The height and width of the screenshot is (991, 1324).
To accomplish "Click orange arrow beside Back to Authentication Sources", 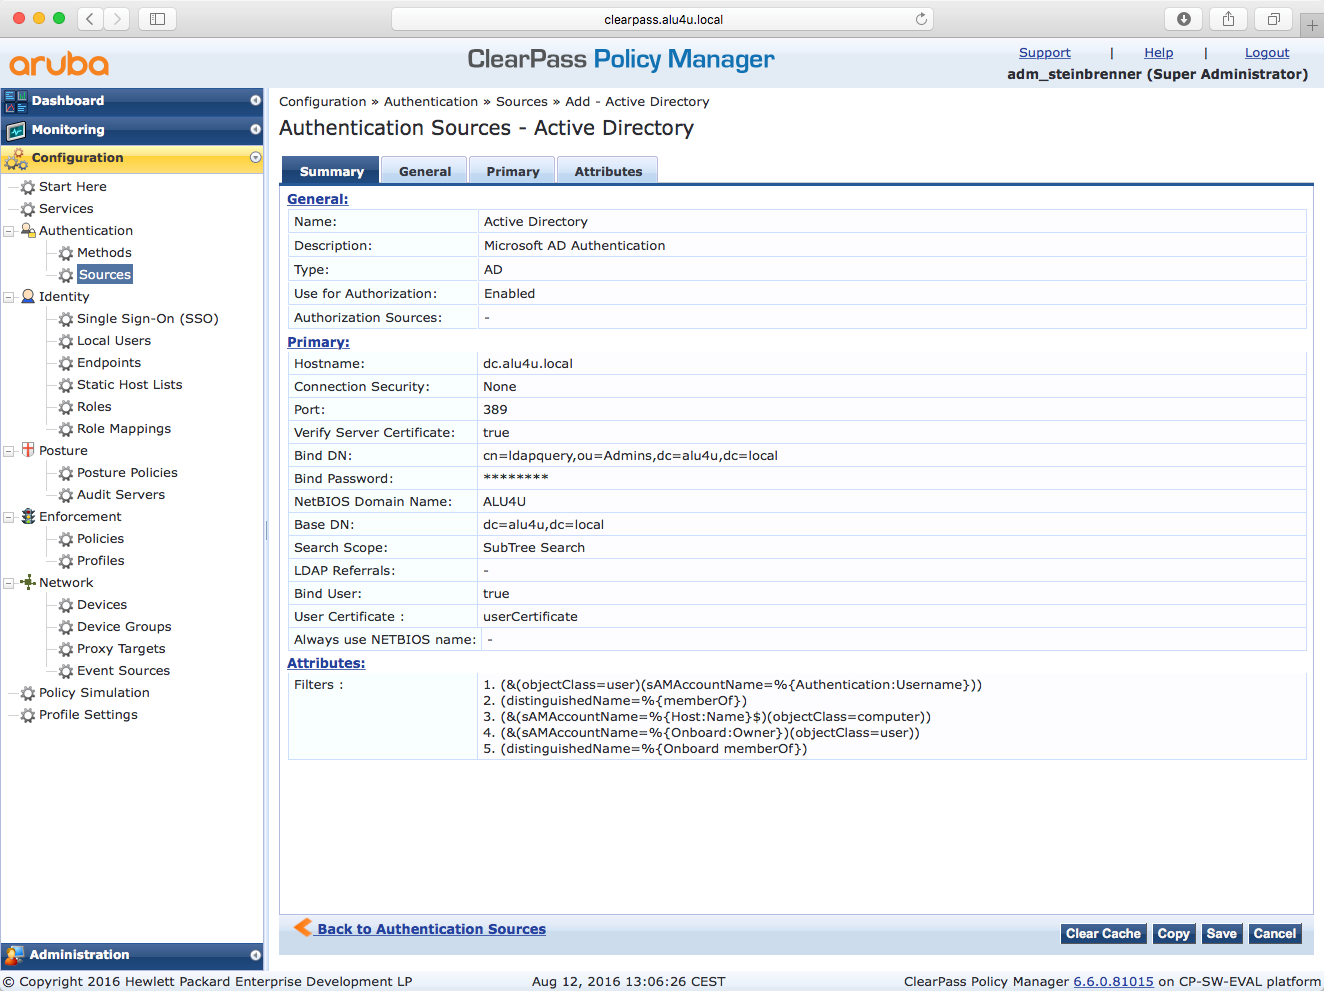I will point(302,928).
